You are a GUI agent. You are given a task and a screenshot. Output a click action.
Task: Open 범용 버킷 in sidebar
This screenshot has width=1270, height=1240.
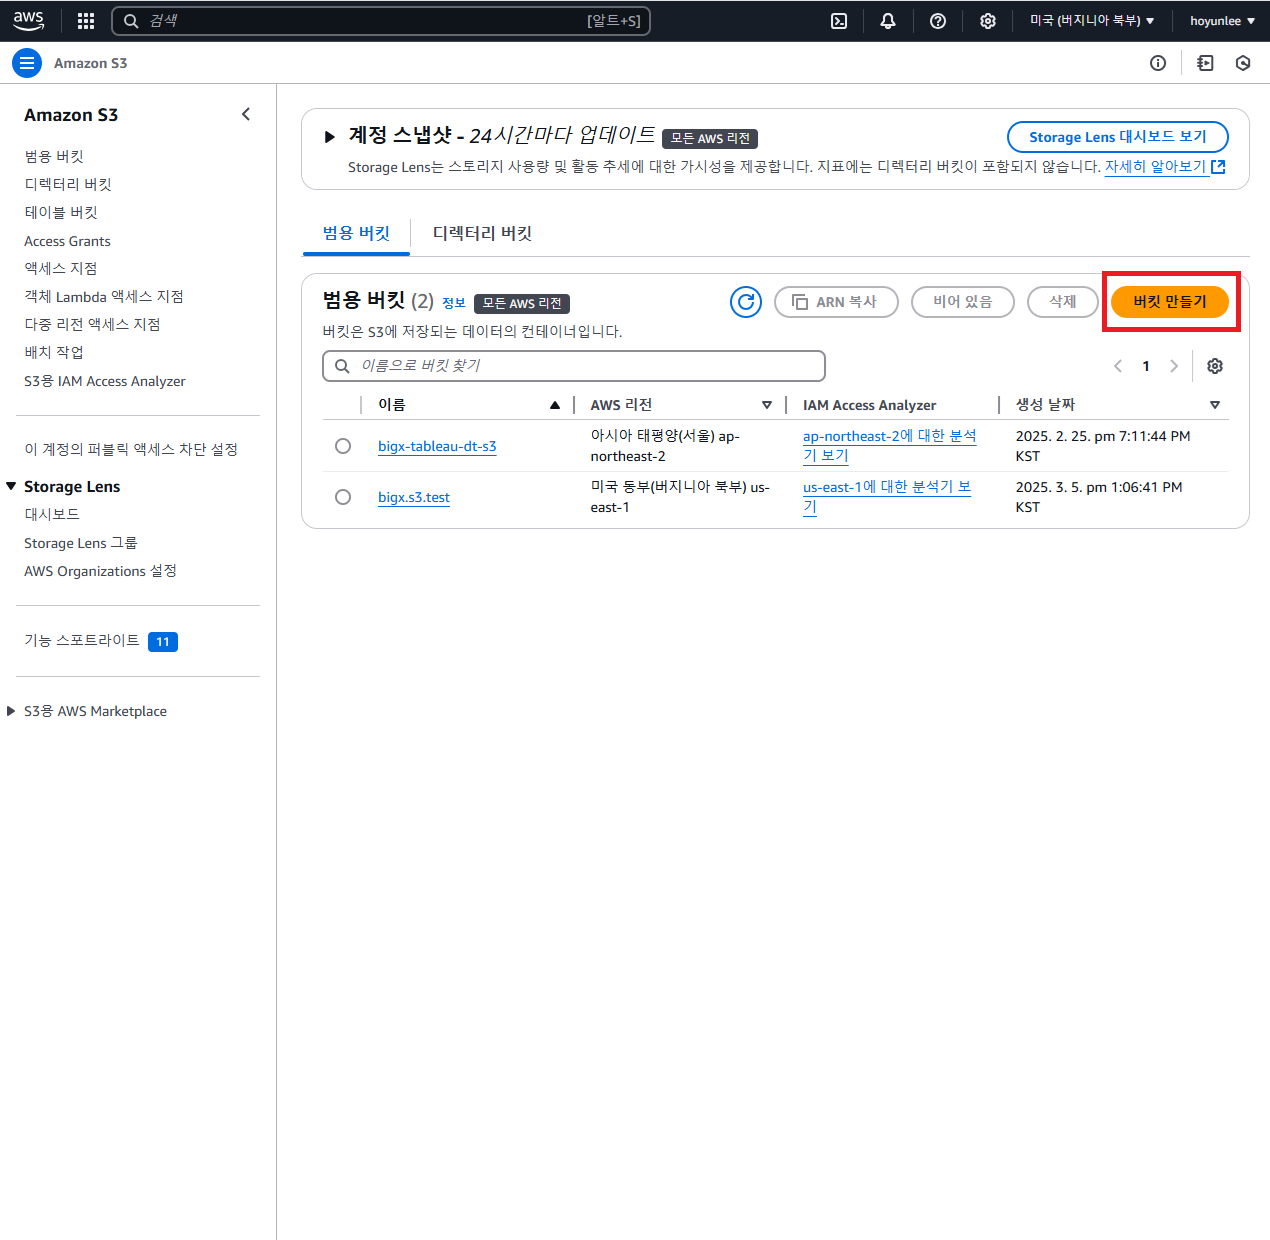click(x=54, y=156)
